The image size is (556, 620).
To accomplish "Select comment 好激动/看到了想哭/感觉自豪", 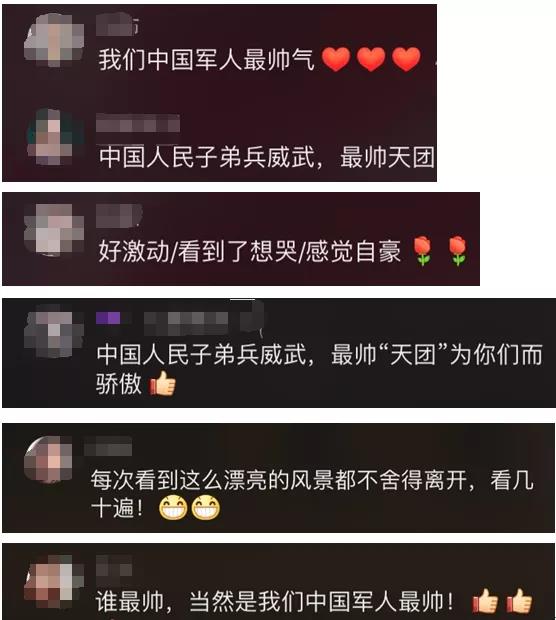I will tap(250, 251).
